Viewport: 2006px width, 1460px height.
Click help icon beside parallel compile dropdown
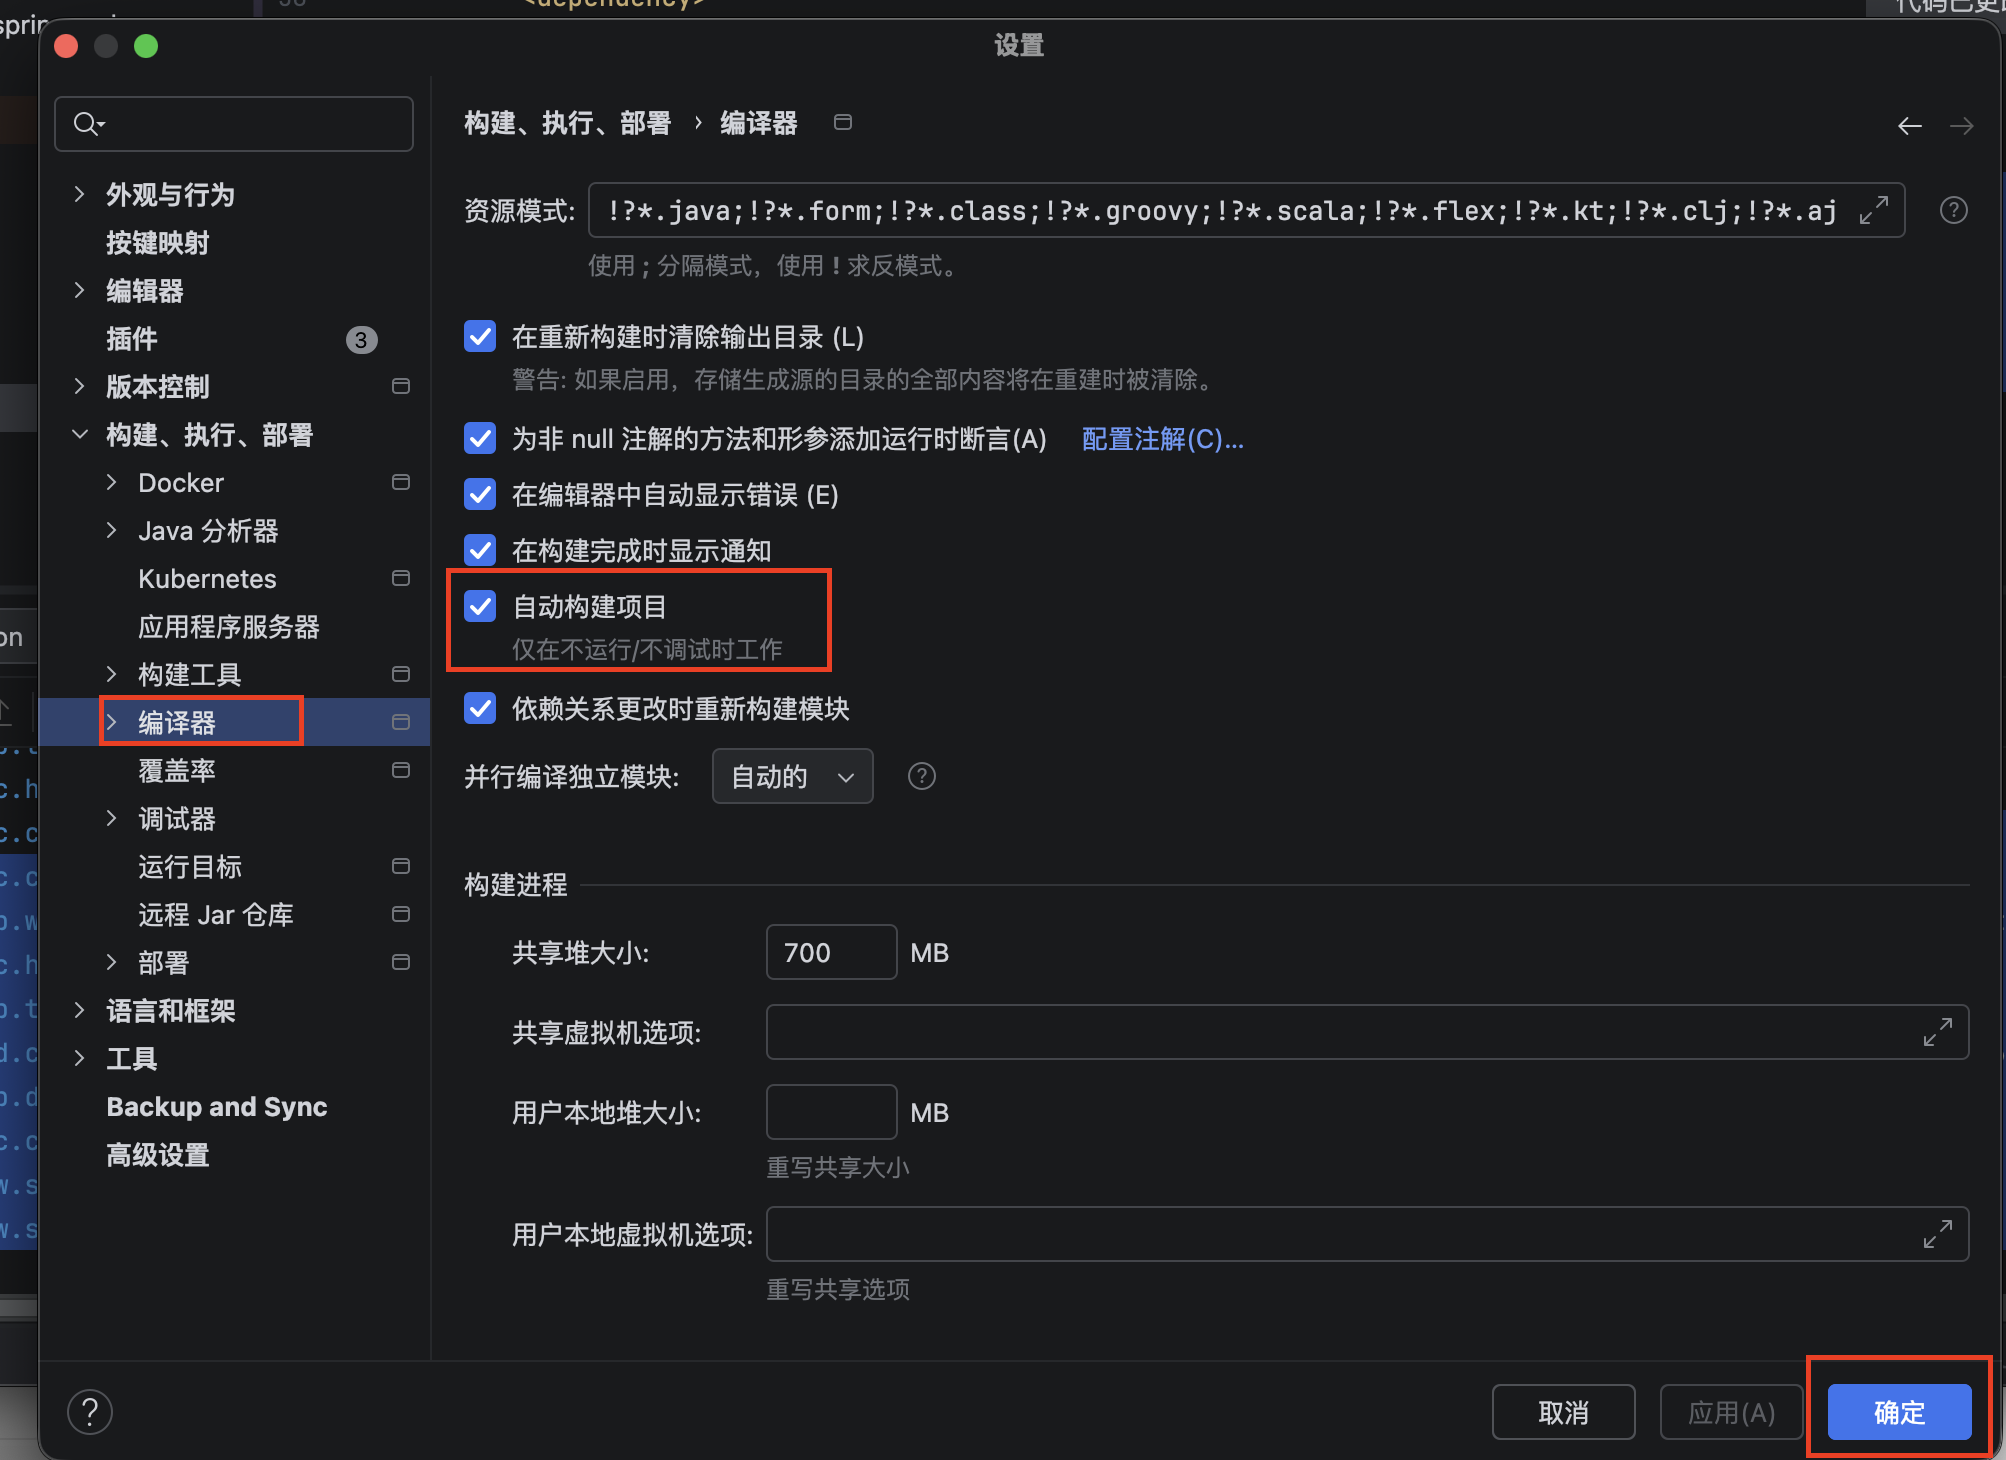point(921,776)
